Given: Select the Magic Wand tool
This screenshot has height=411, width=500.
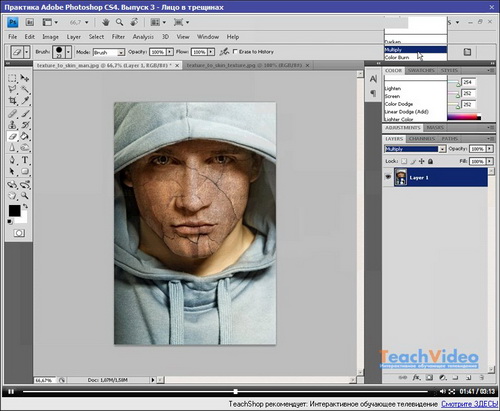Looking at the screenshot, I should pos(25,89).
